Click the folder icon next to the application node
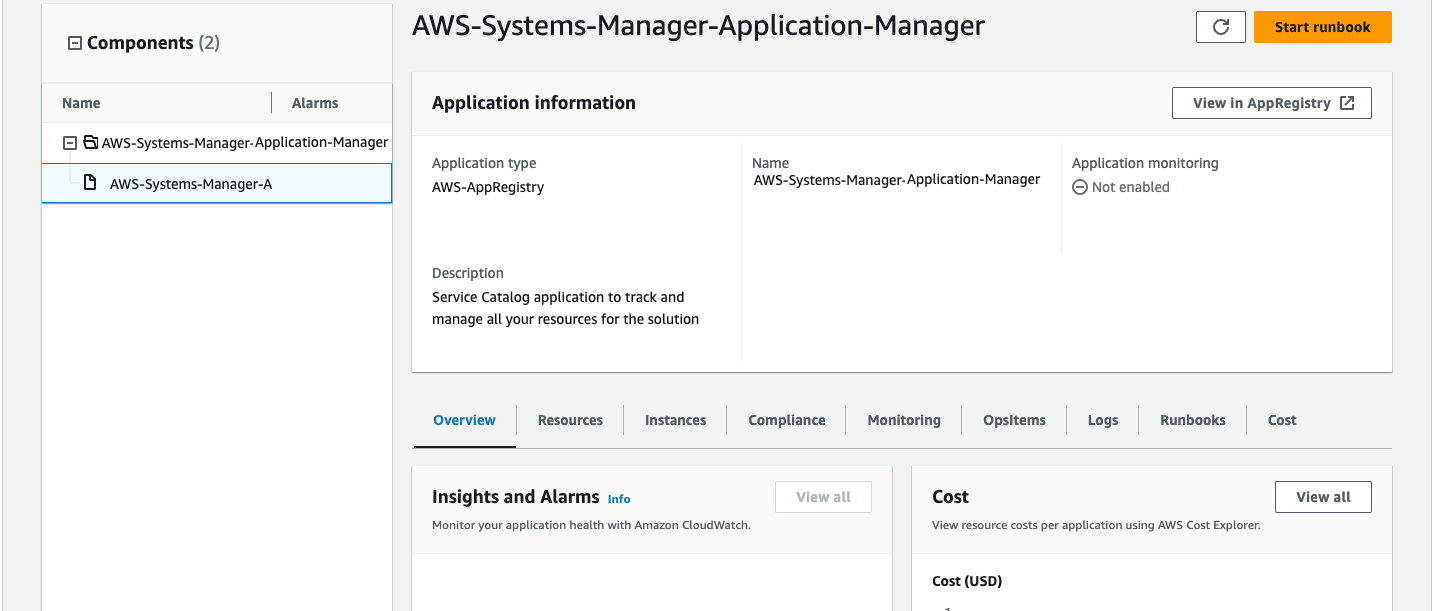Screen dimensions: 1433x611 tap(88, 142)
